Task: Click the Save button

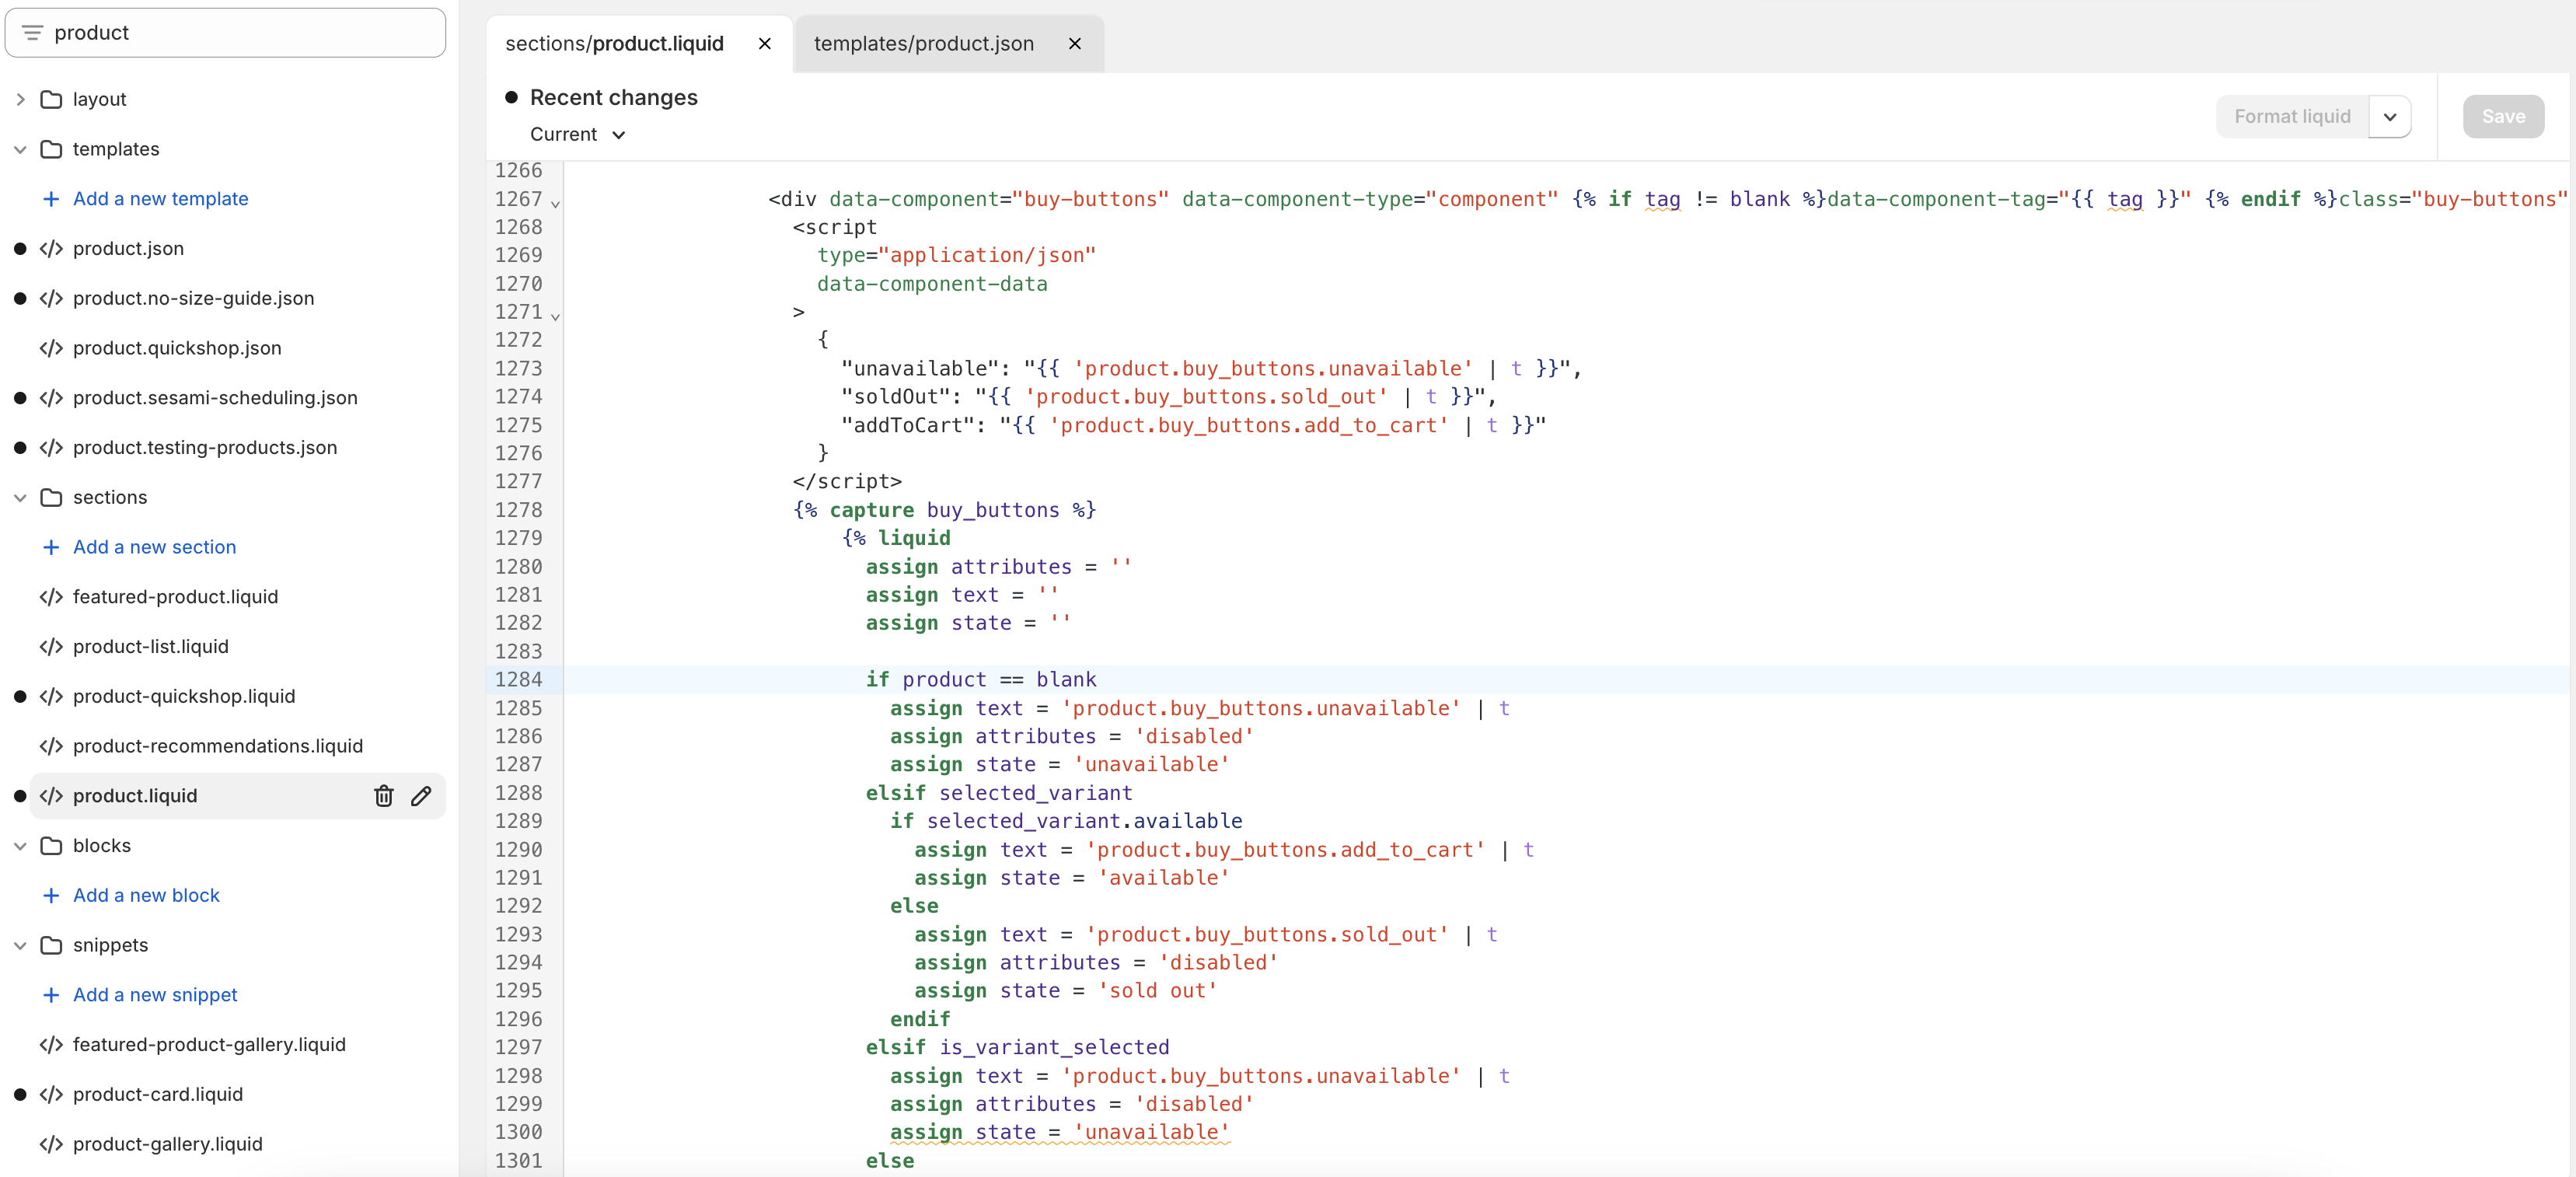Action: [2502, 117]
